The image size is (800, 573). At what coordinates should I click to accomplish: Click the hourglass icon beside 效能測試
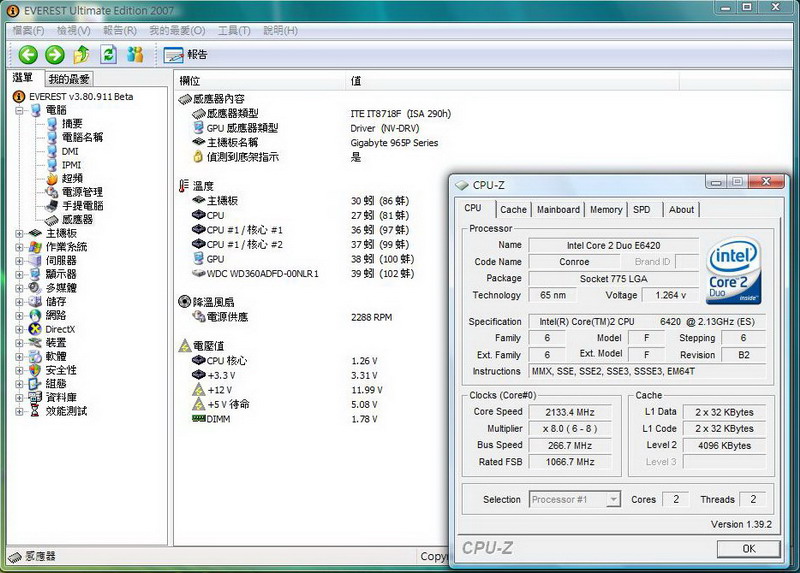(x=35, y=411)
